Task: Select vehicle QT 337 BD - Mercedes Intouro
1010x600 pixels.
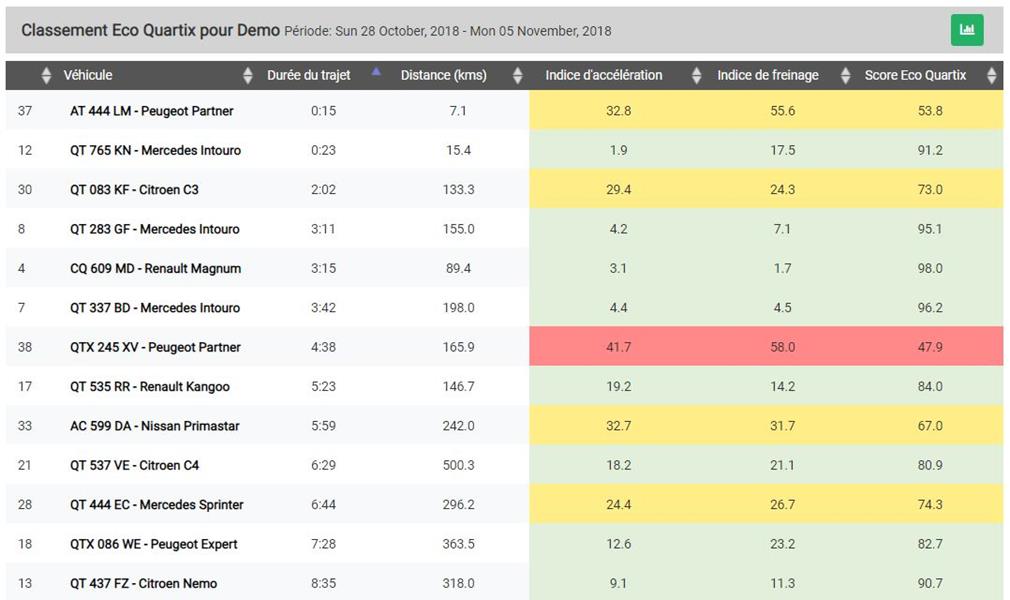Action: pyautogui.click(x=155, y=307)
